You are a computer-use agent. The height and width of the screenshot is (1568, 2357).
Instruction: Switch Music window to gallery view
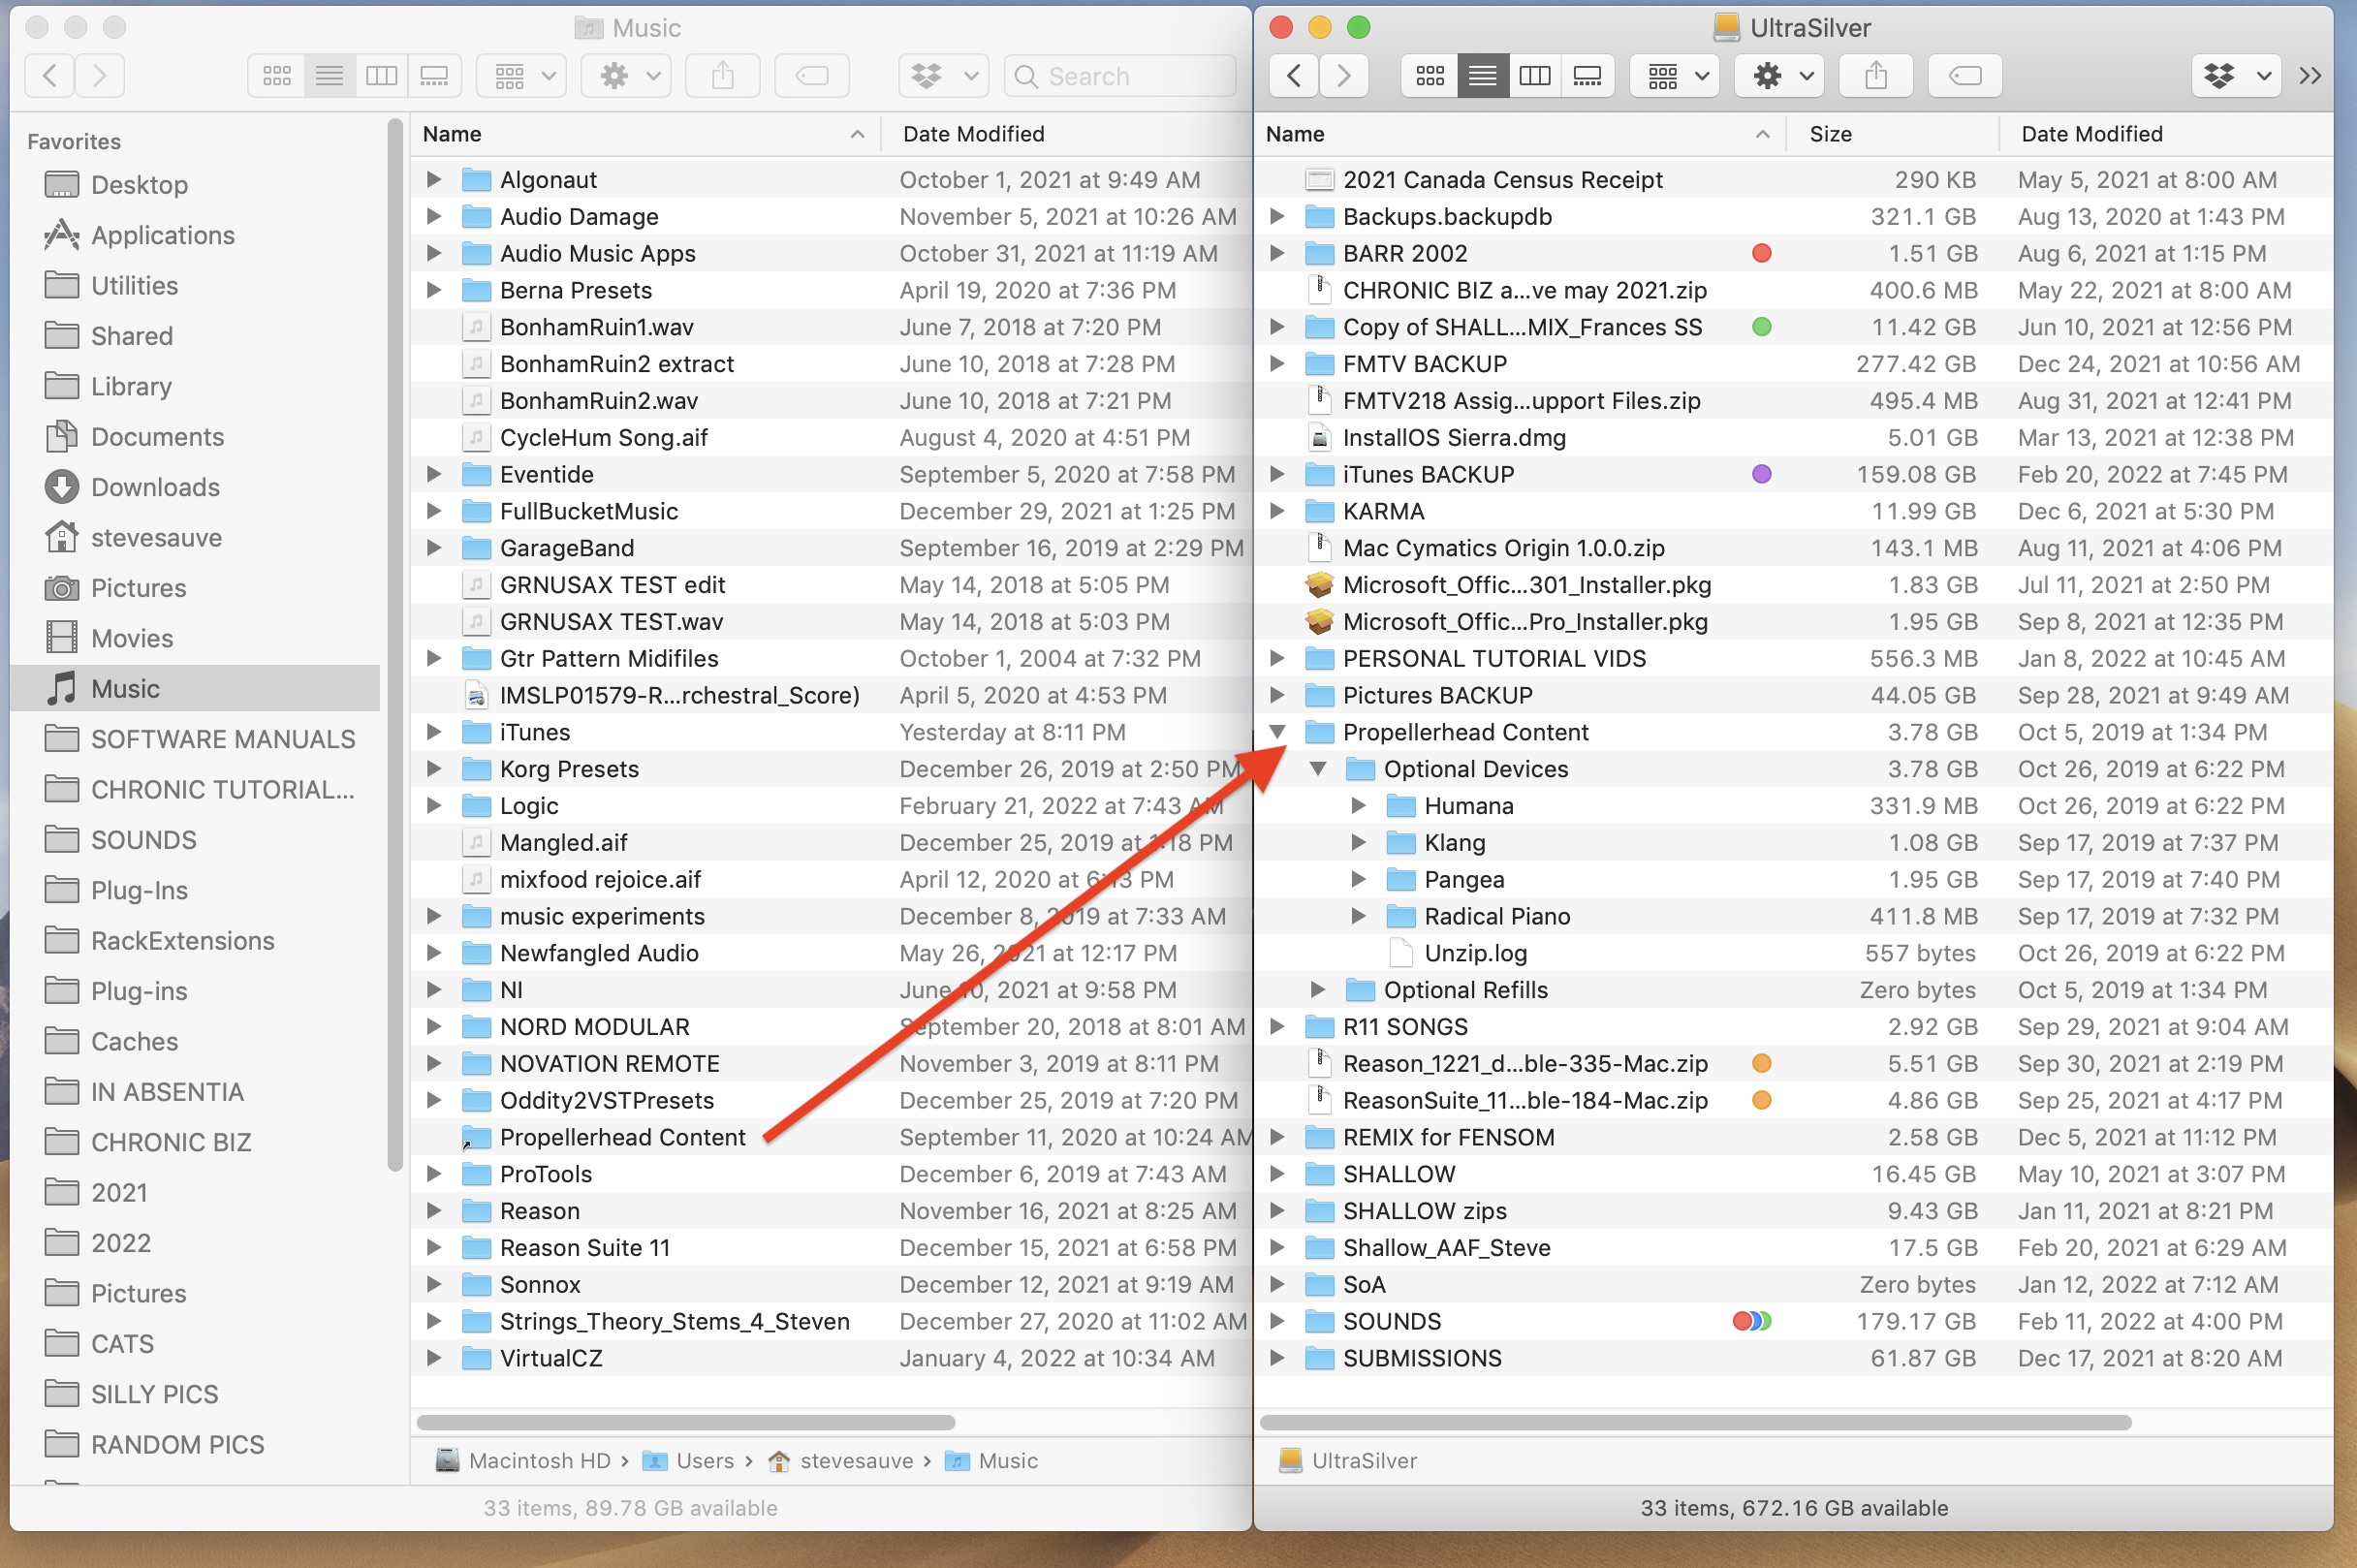pyautogui.click(x=434, y=76)
